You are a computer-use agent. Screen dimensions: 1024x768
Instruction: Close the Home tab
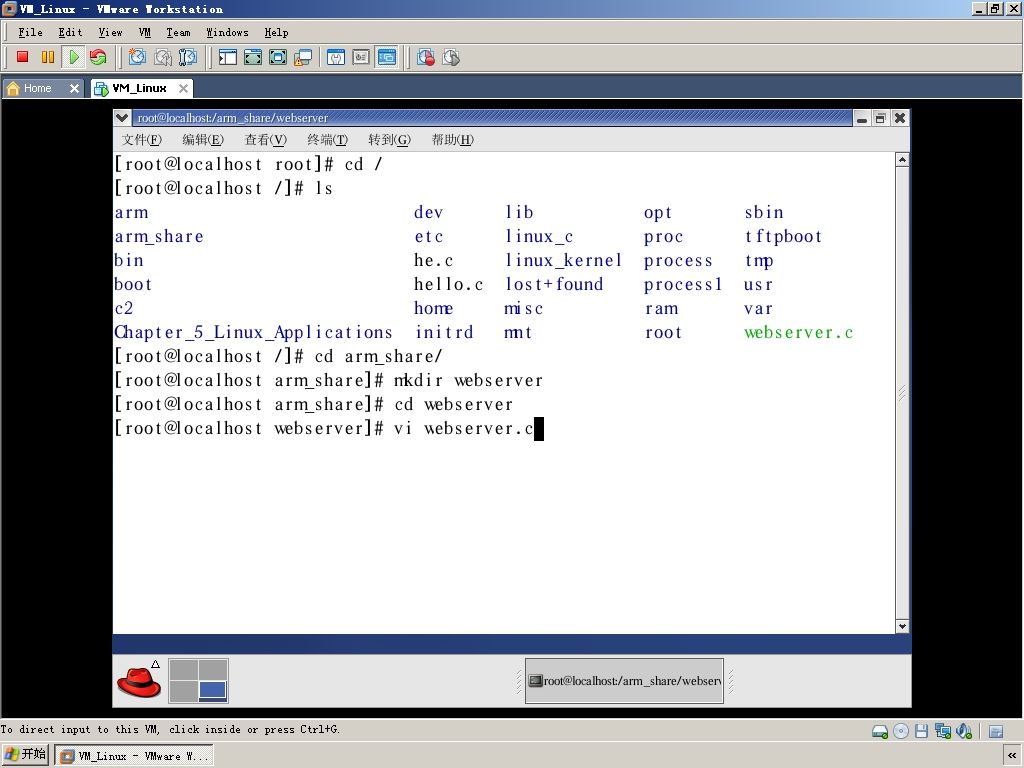tap(74, 88)
